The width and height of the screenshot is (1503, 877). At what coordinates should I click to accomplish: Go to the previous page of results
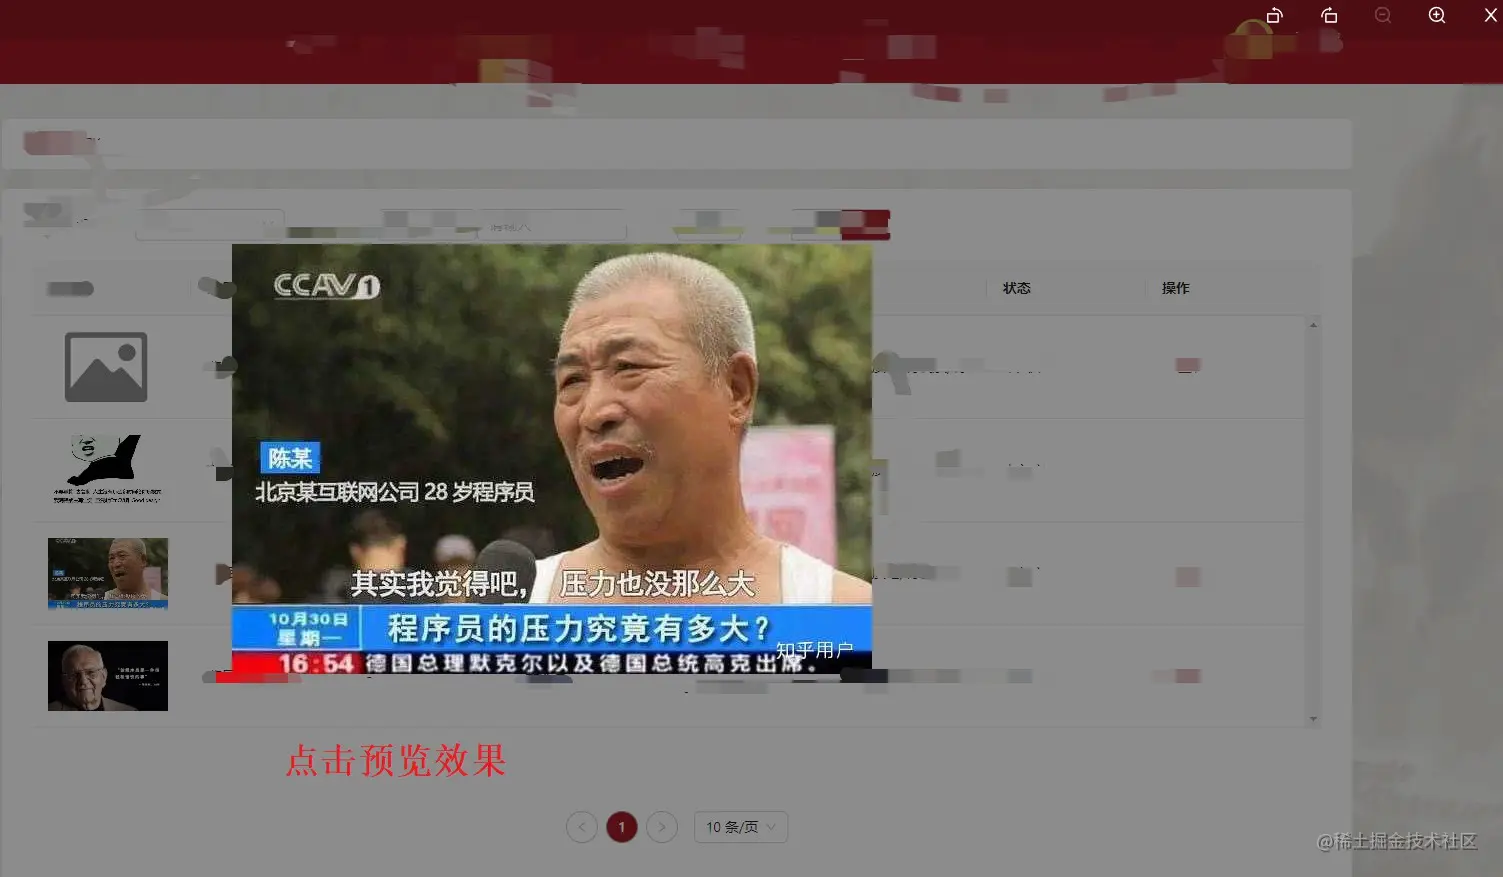582,827
